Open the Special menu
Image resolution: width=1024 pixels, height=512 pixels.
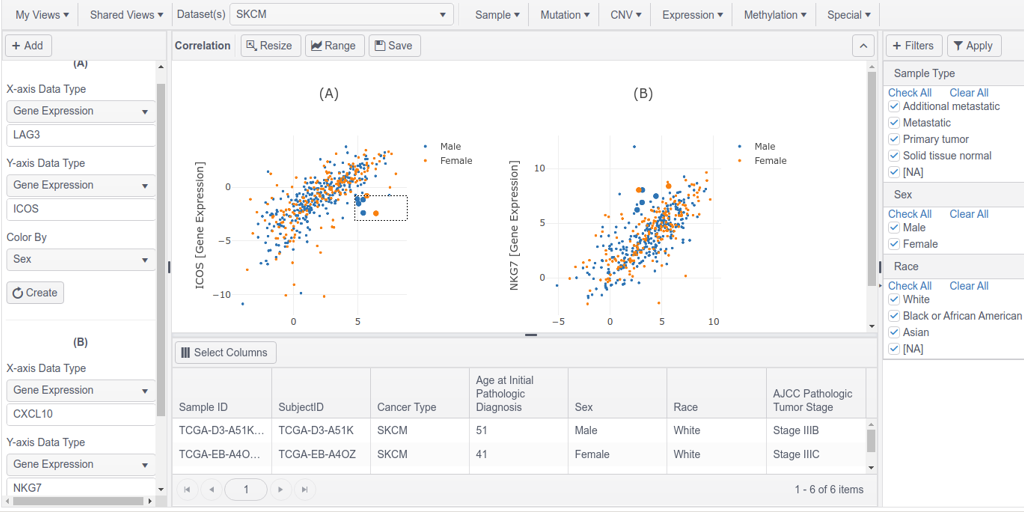pyautogui.click(x=849, y=14)
